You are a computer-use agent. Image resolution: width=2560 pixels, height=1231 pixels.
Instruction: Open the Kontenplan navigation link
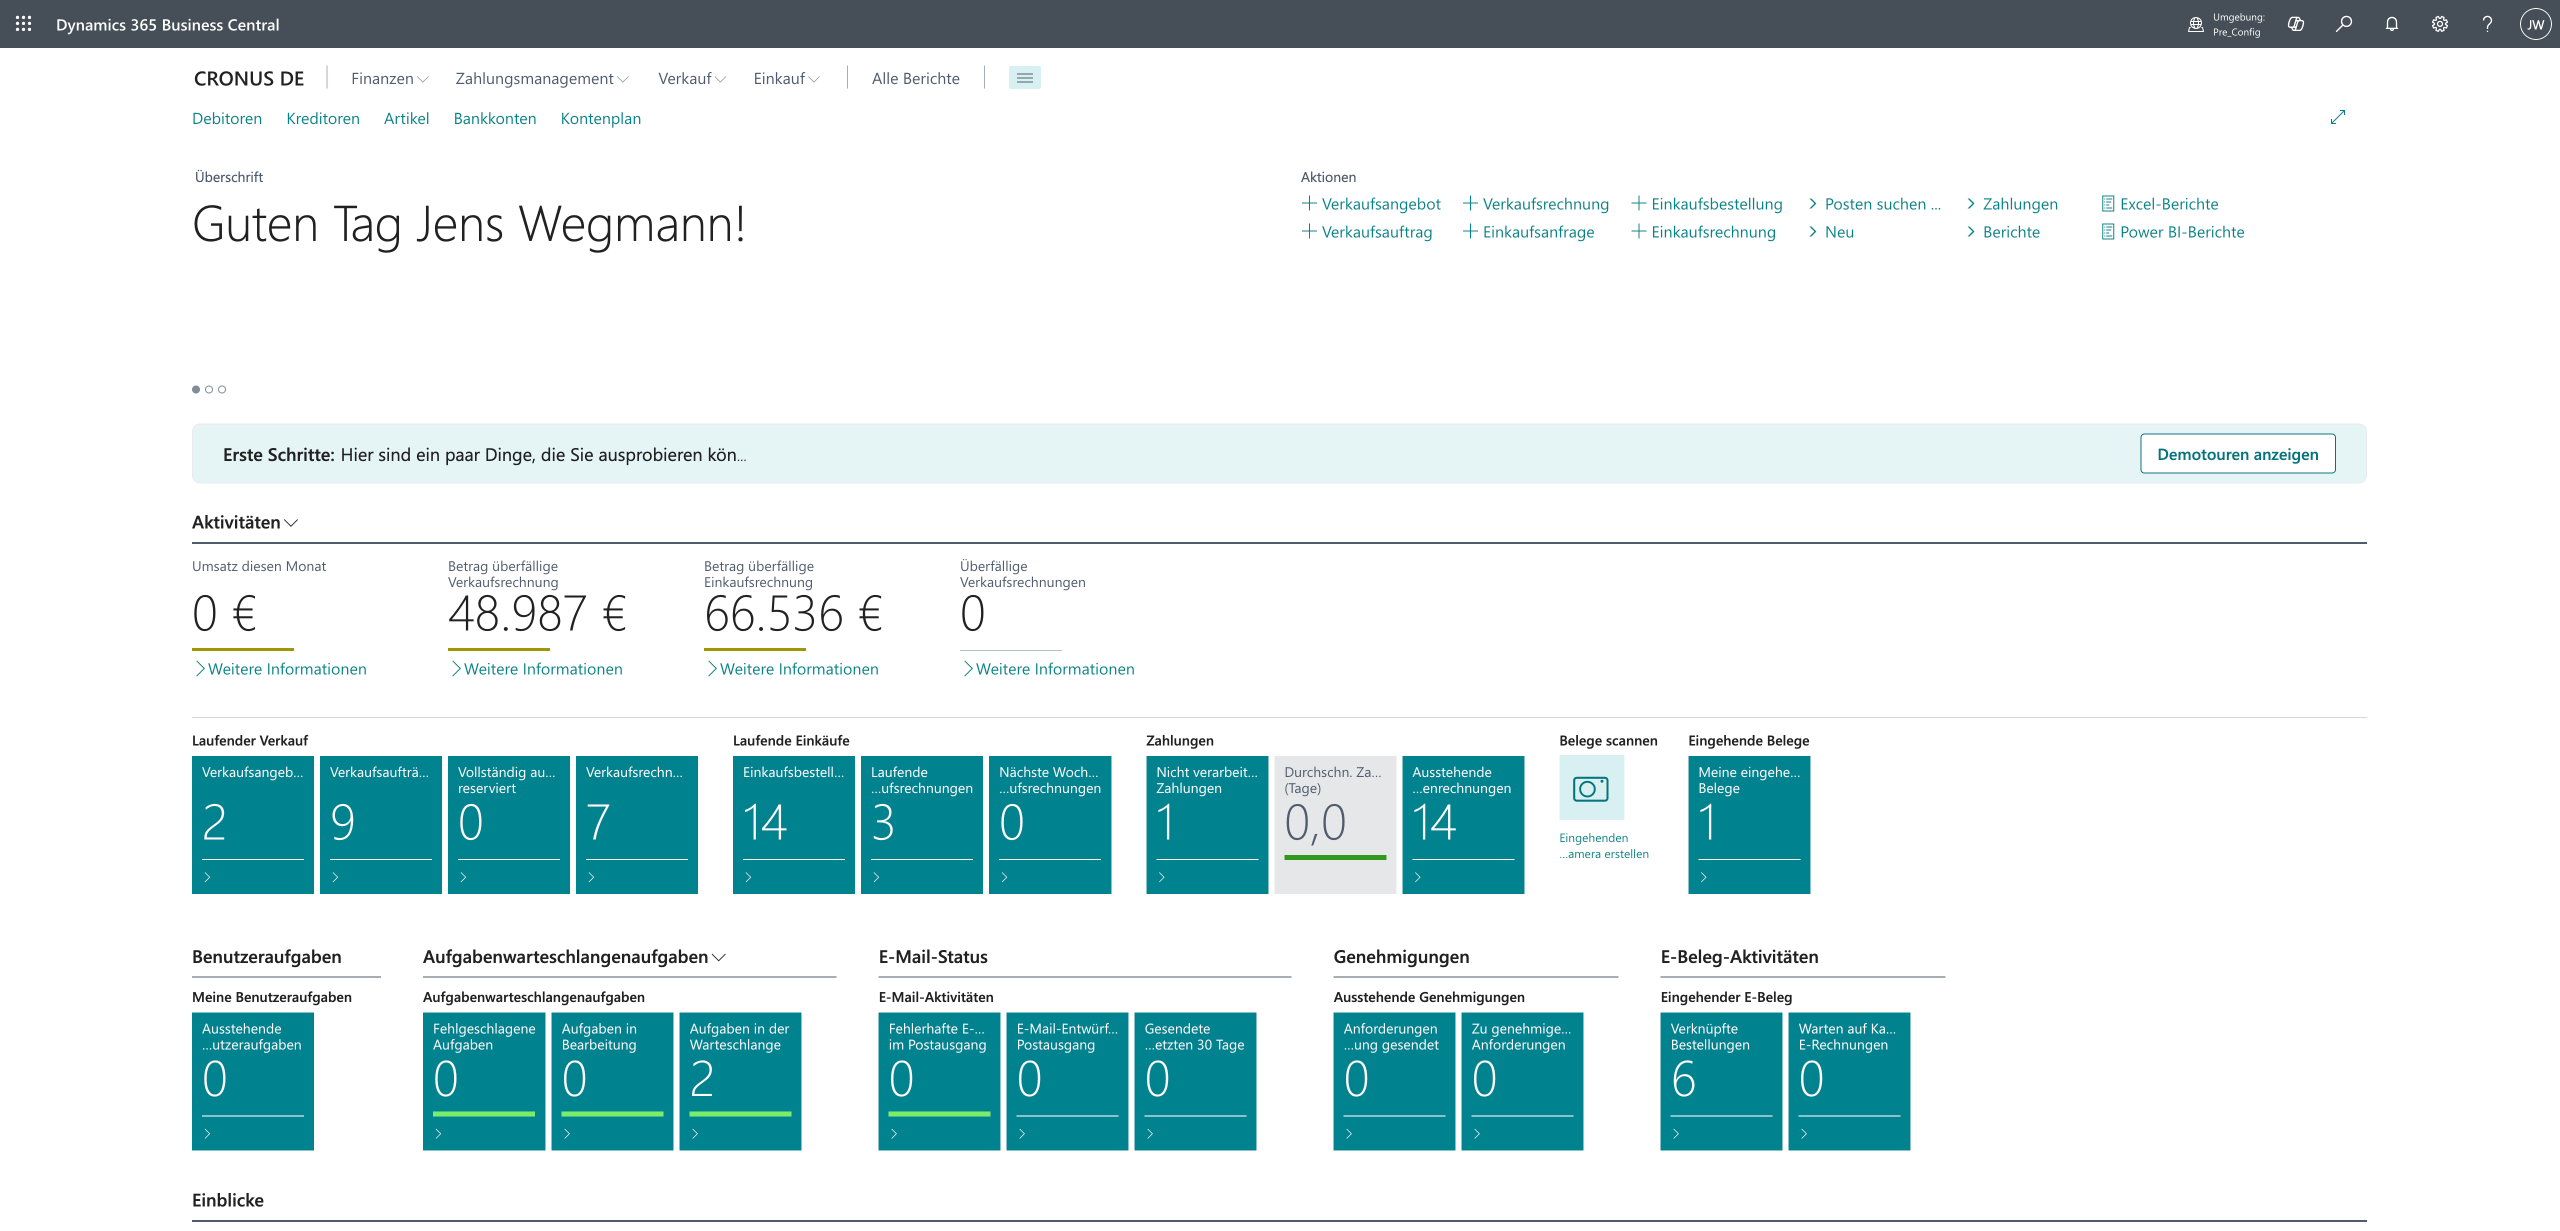click(x=600, y=118)
